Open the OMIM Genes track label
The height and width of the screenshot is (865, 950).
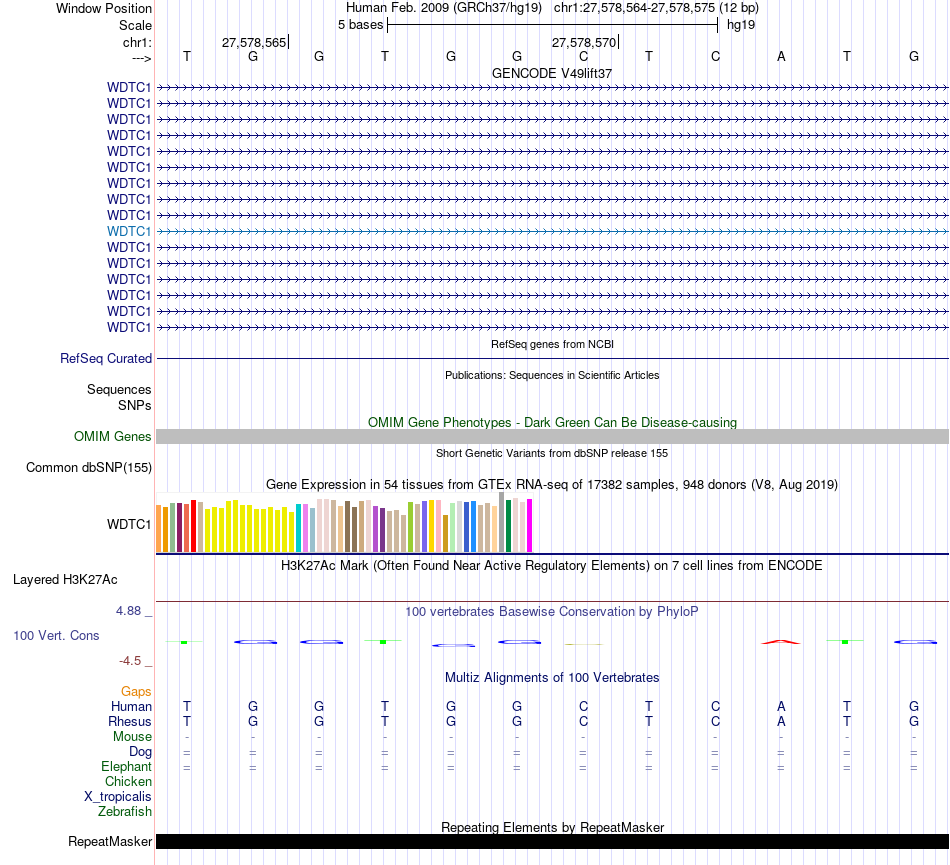[113, 437]
